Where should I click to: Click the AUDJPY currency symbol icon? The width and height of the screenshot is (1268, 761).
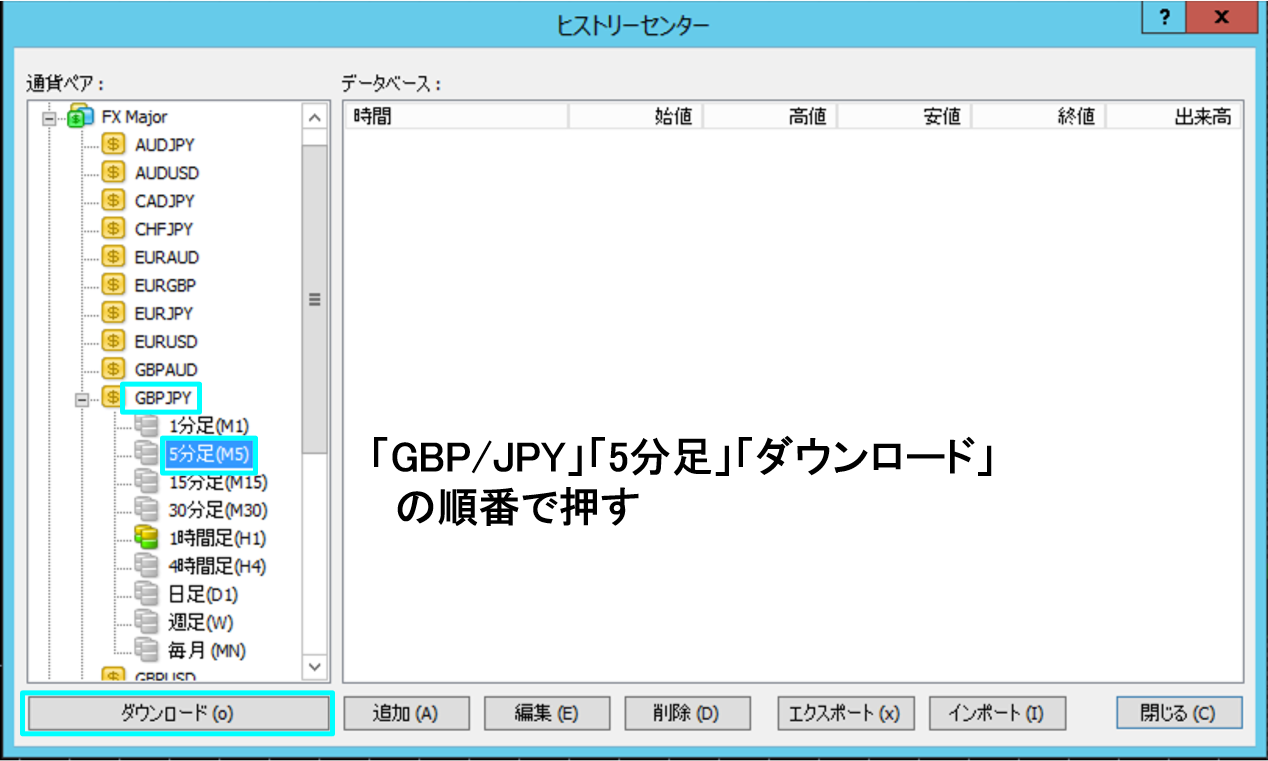pos(113,145)
